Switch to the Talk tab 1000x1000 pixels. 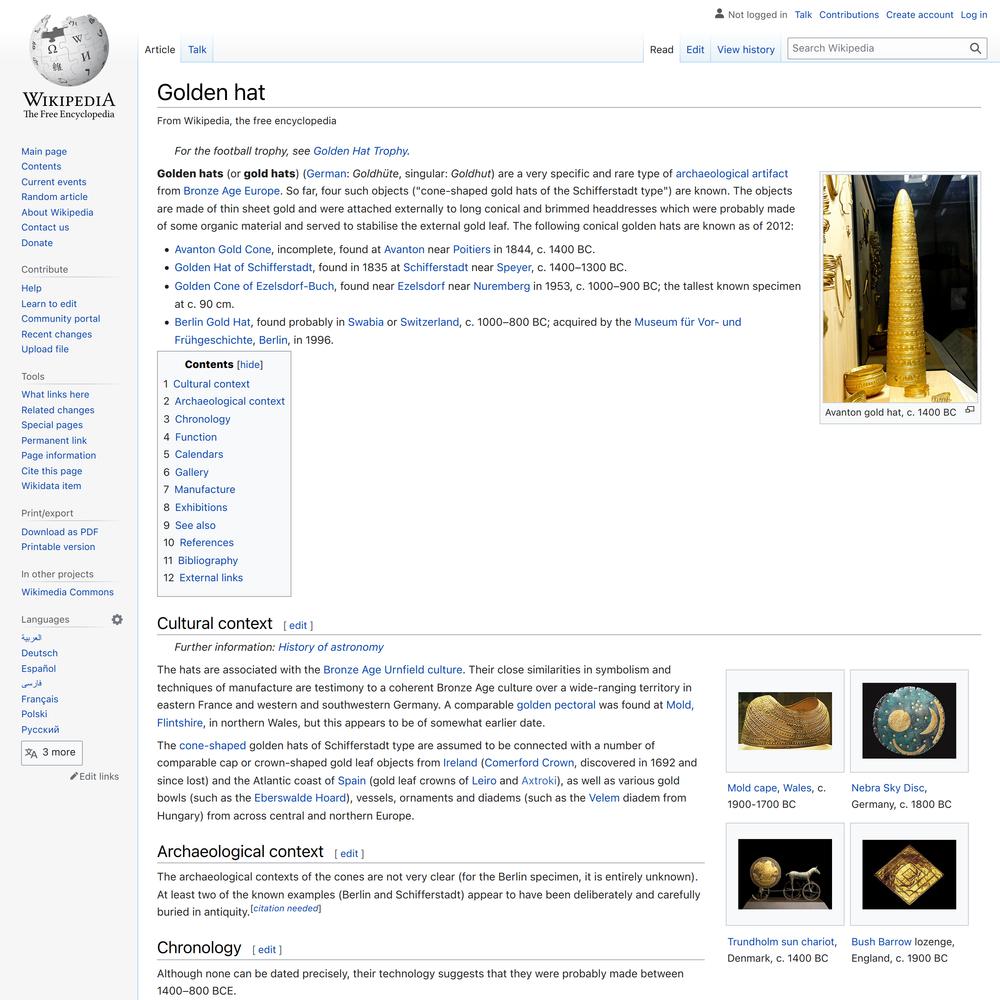197,50
